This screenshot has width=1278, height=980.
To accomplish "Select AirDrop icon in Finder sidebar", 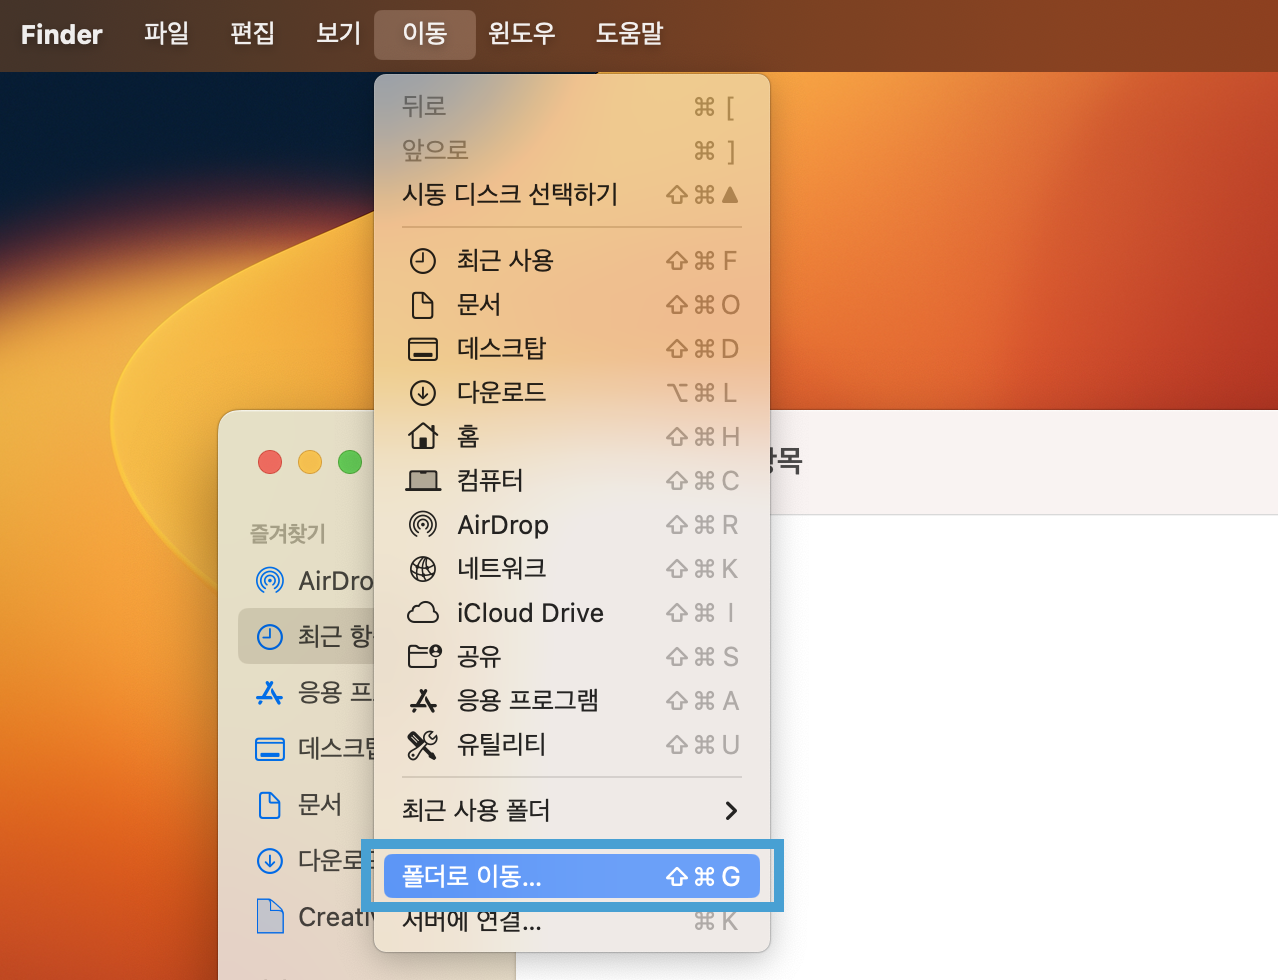I will coord(270,580).
